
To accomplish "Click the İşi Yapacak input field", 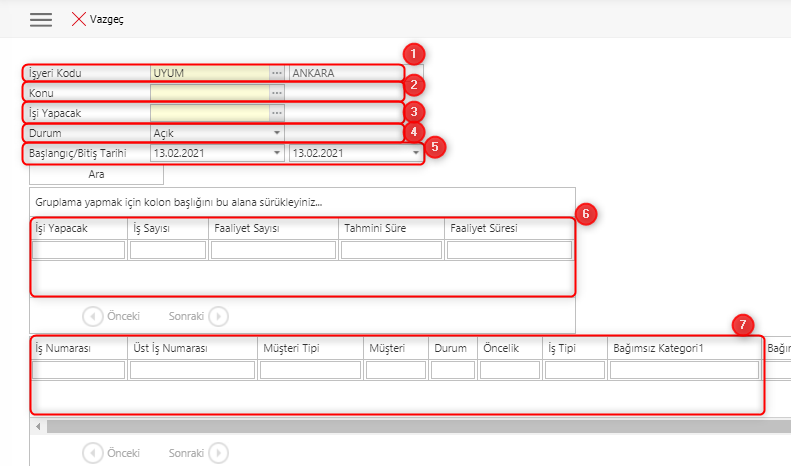I will [209, 113].
